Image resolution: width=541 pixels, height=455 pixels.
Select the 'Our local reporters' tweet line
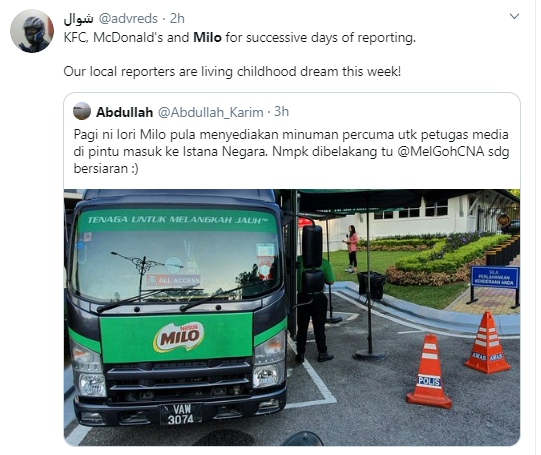(x=232, y=71)
